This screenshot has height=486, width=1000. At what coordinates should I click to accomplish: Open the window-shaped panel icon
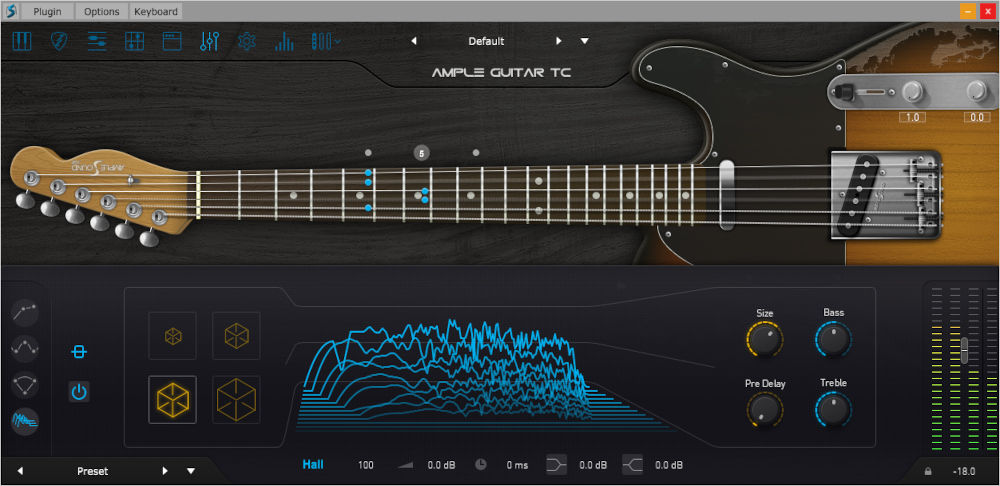pos(172,41)
